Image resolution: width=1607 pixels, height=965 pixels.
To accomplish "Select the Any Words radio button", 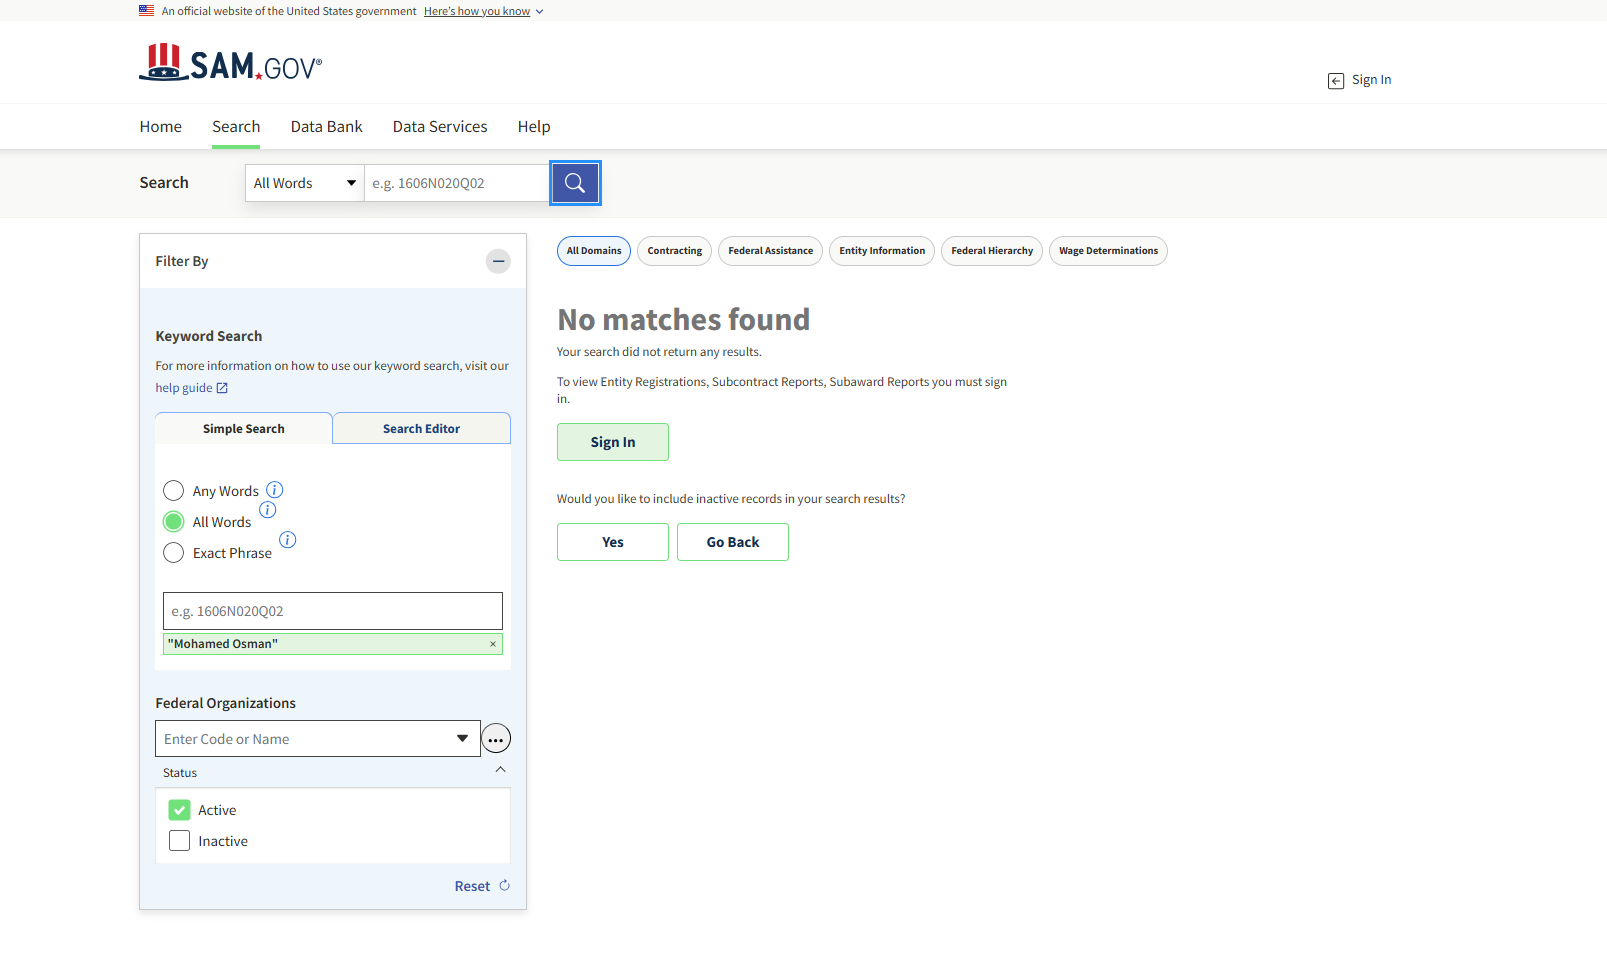I will [174, 491].
